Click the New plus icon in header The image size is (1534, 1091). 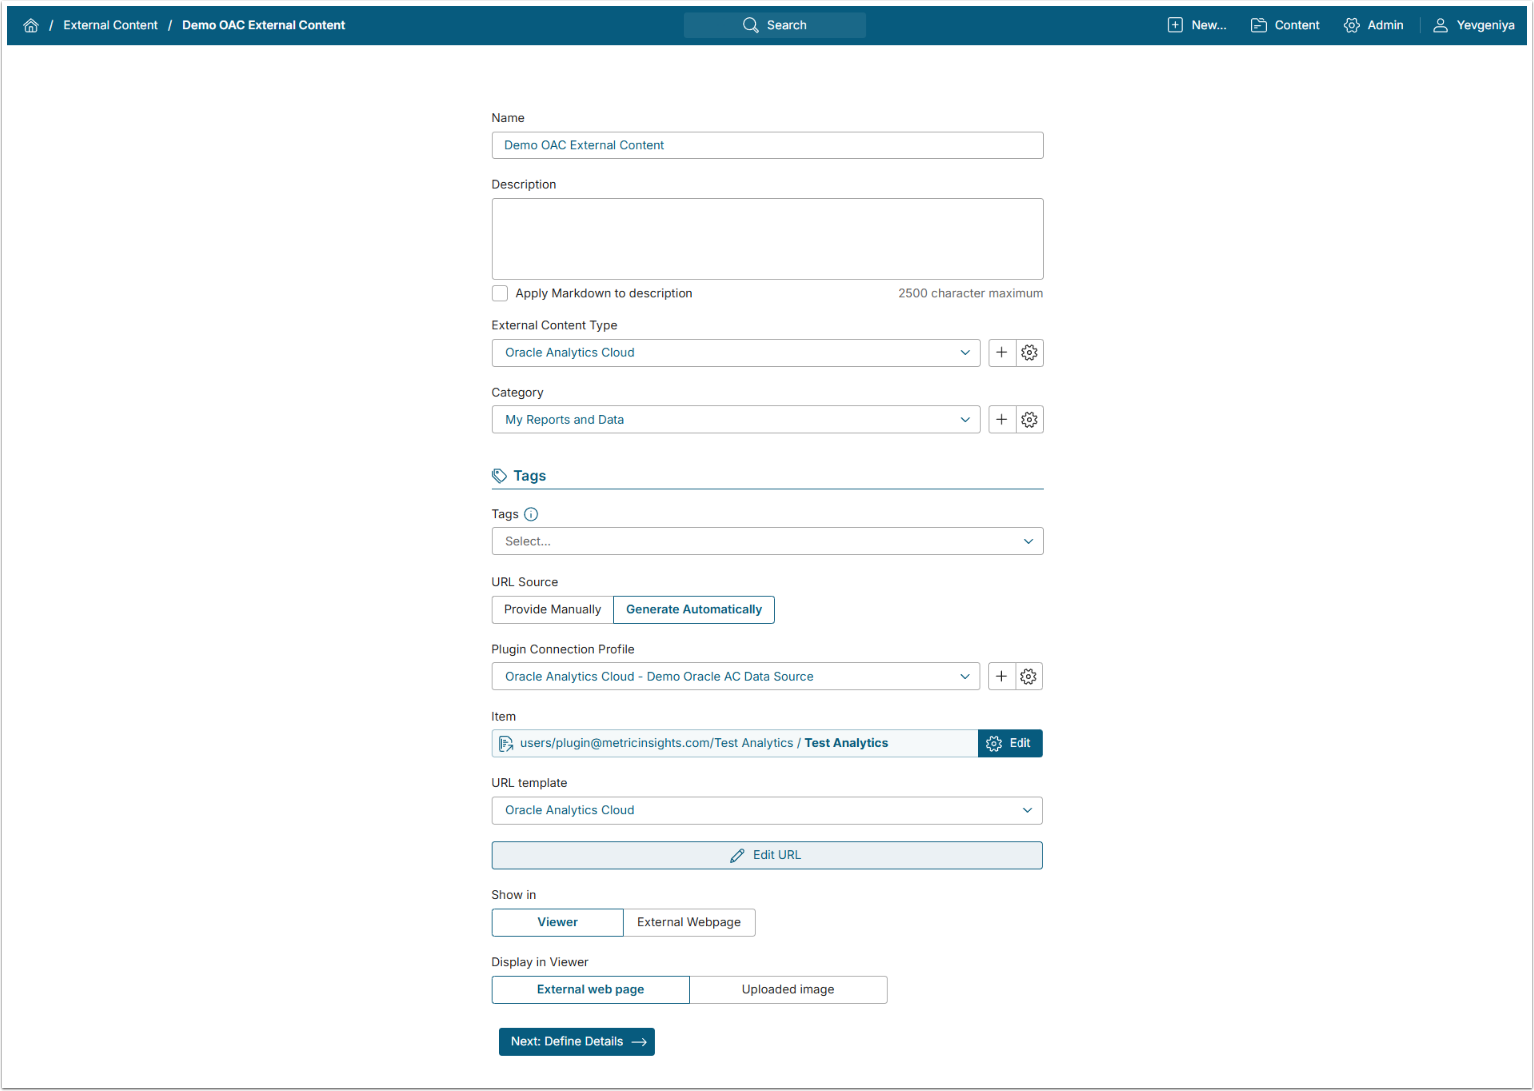click(1175, 25)
